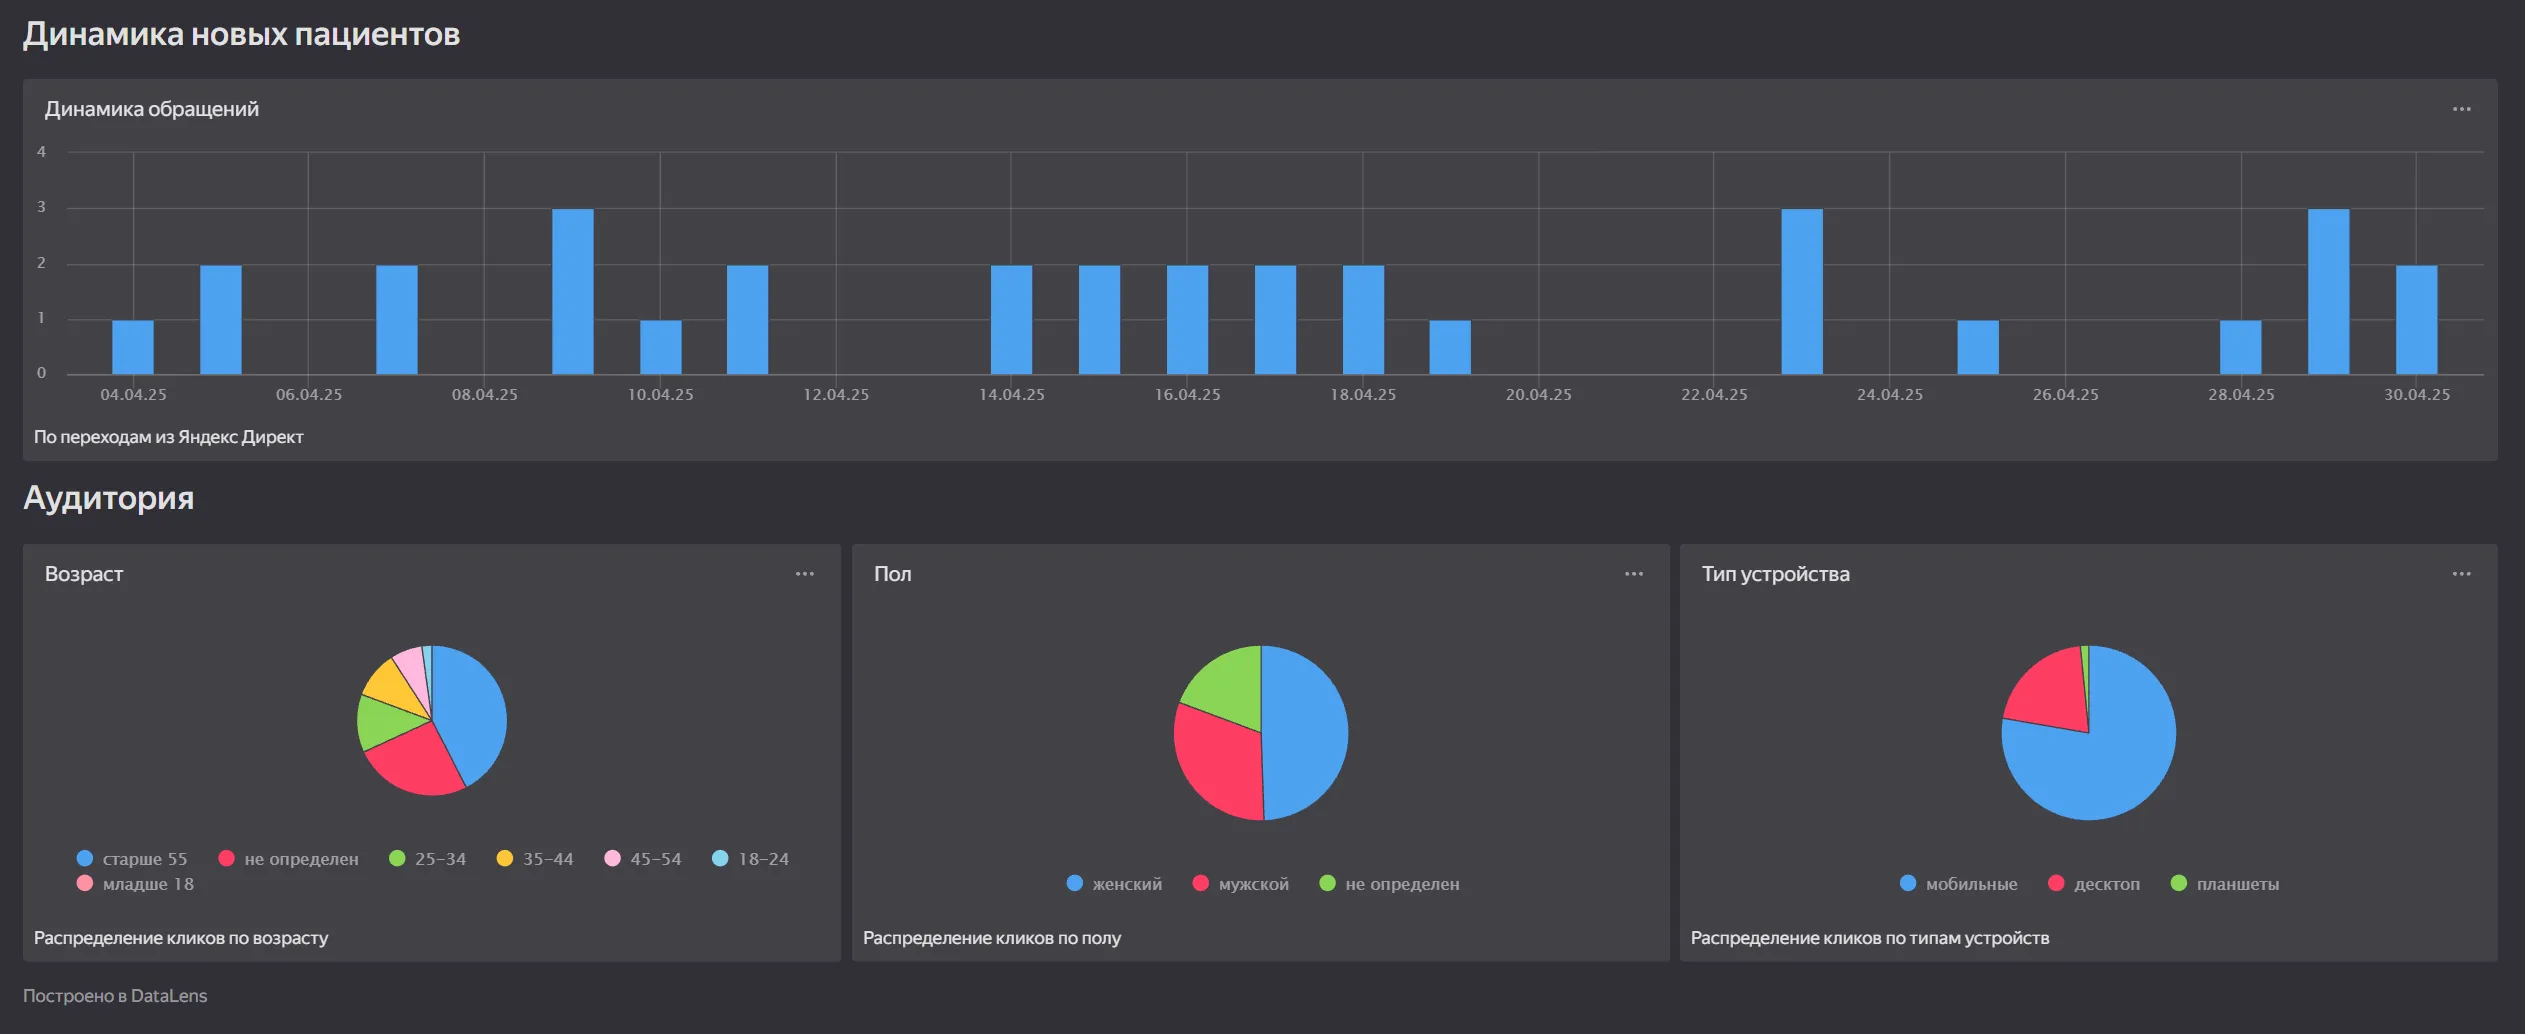Click the 'Построено в DataLens' link

(115, 996)
